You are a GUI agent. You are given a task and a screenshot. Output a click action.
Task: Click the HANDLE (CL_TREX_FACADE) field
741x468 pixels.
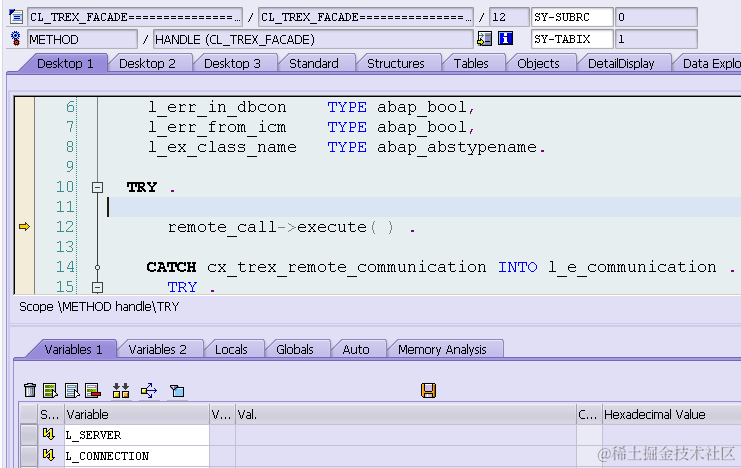tap(313, 39)
